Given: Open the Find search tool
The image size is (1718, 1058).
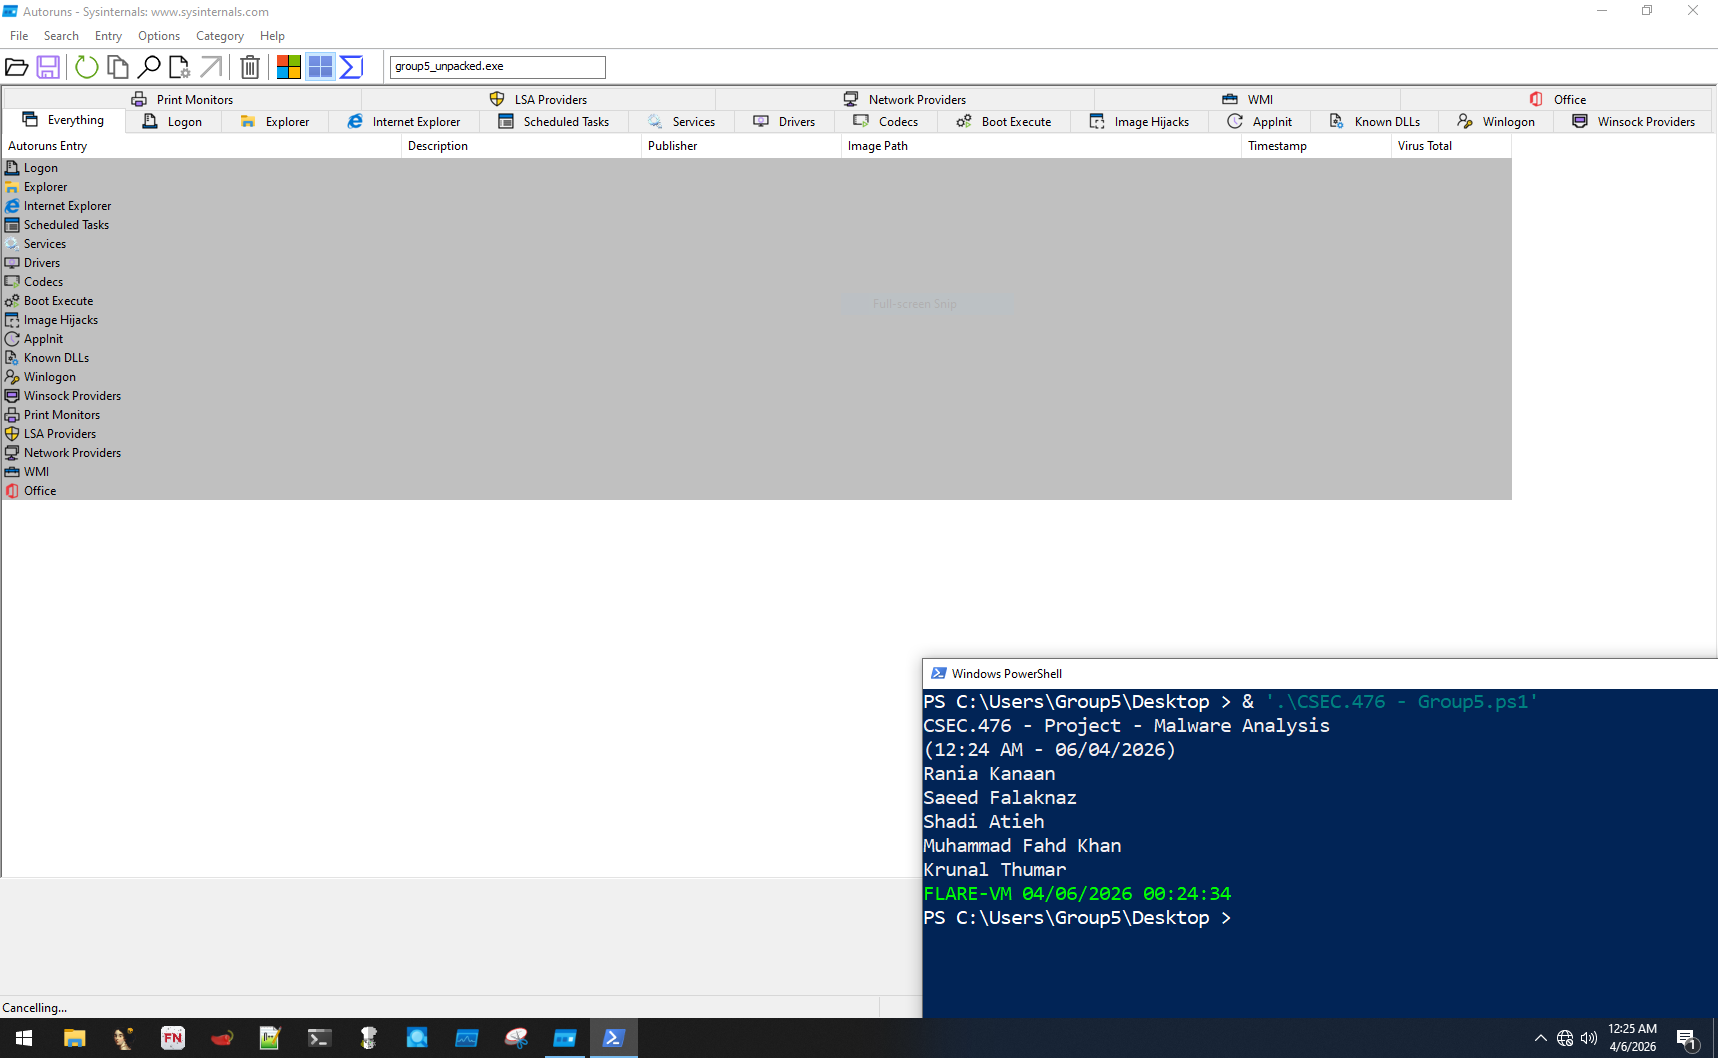Looking at the screenshot, I should [149, 67].
